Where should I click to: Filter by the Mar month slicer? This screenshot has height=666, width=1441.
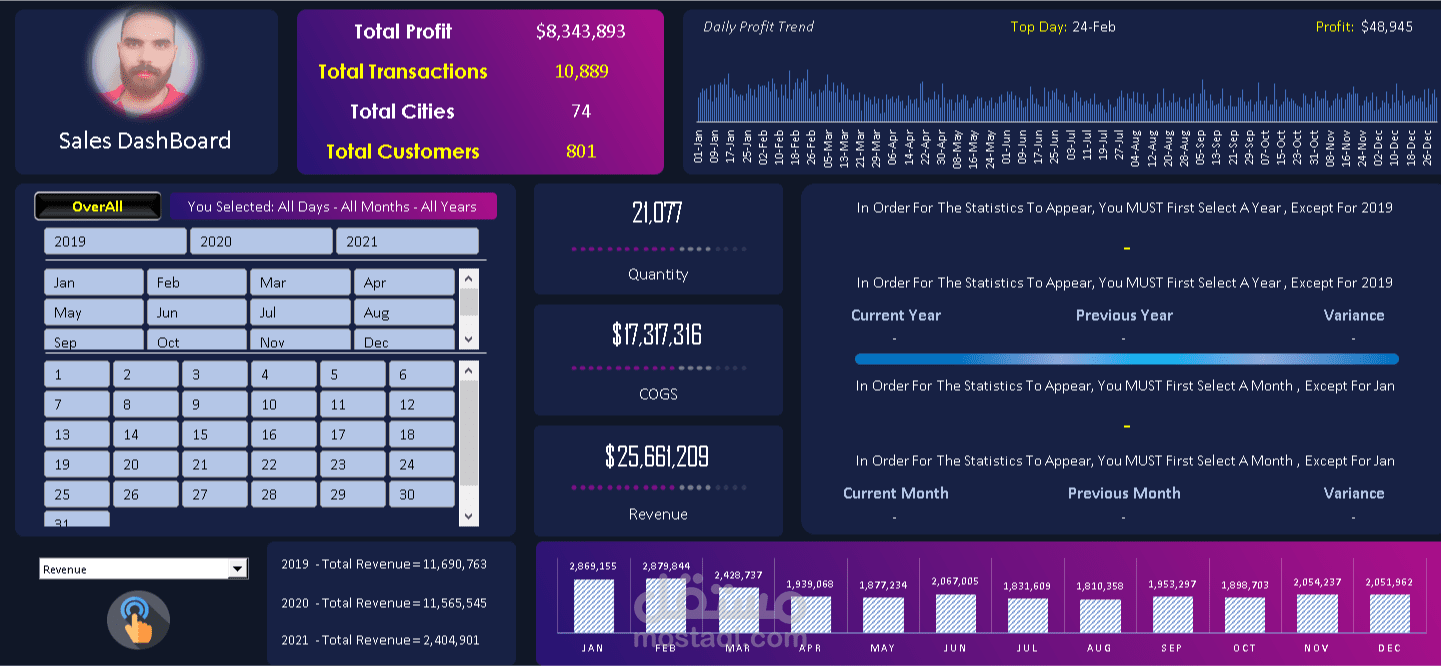[300, 282]
